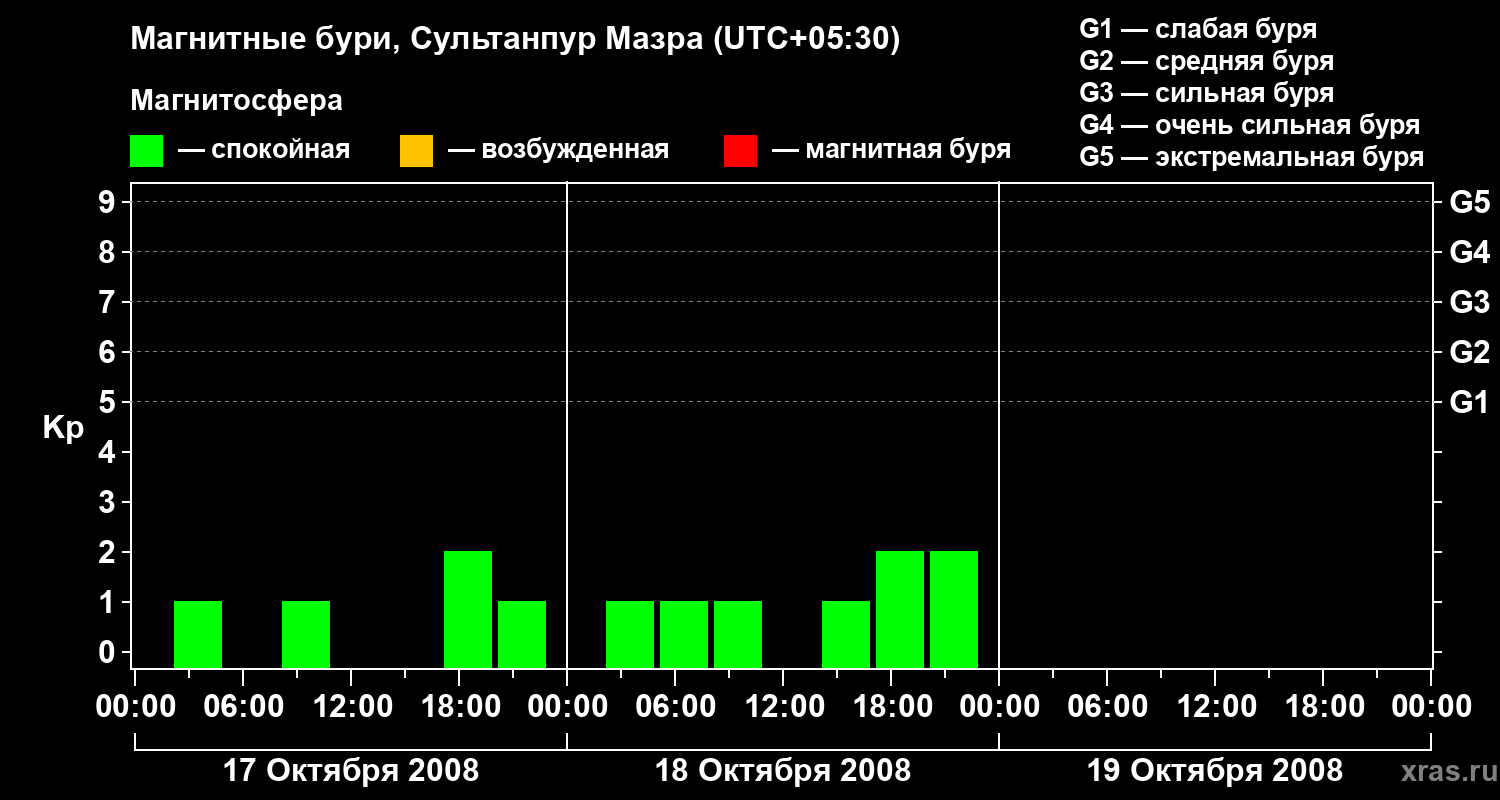Click the '— спокойная' legend label

(x=264, y=150)
